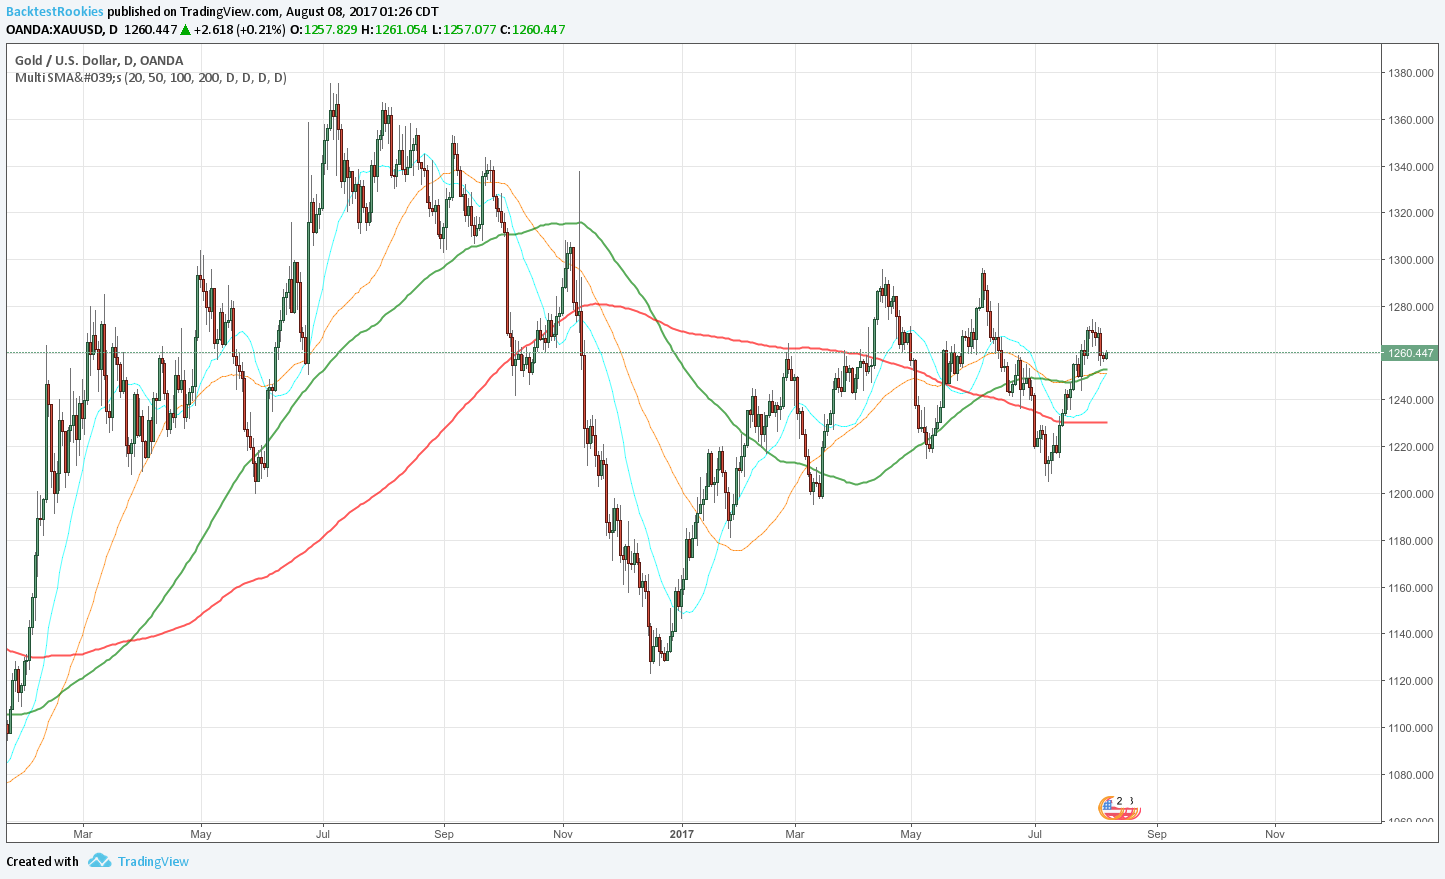
Task: Click the L:1257.077 low value
Action: tap(464, 30)
